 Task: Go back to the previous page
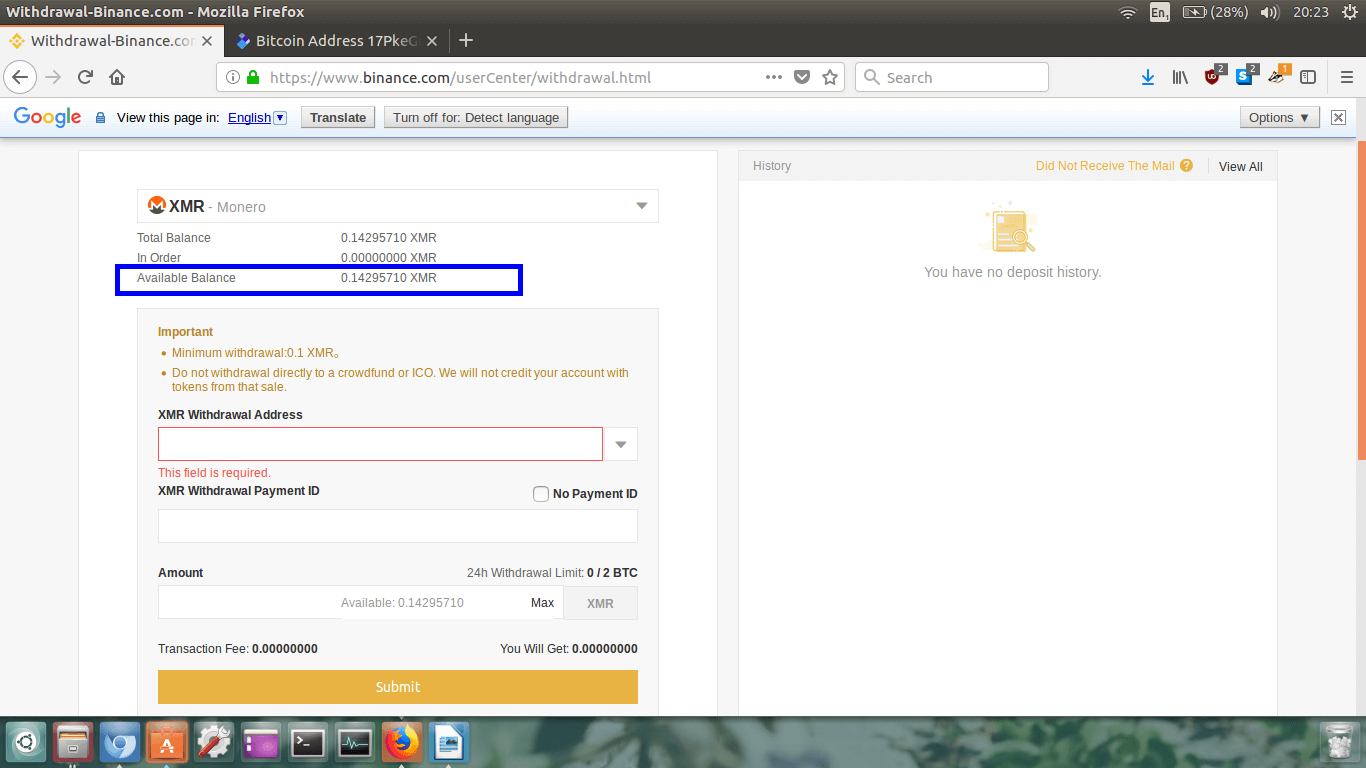coord(21,77)
